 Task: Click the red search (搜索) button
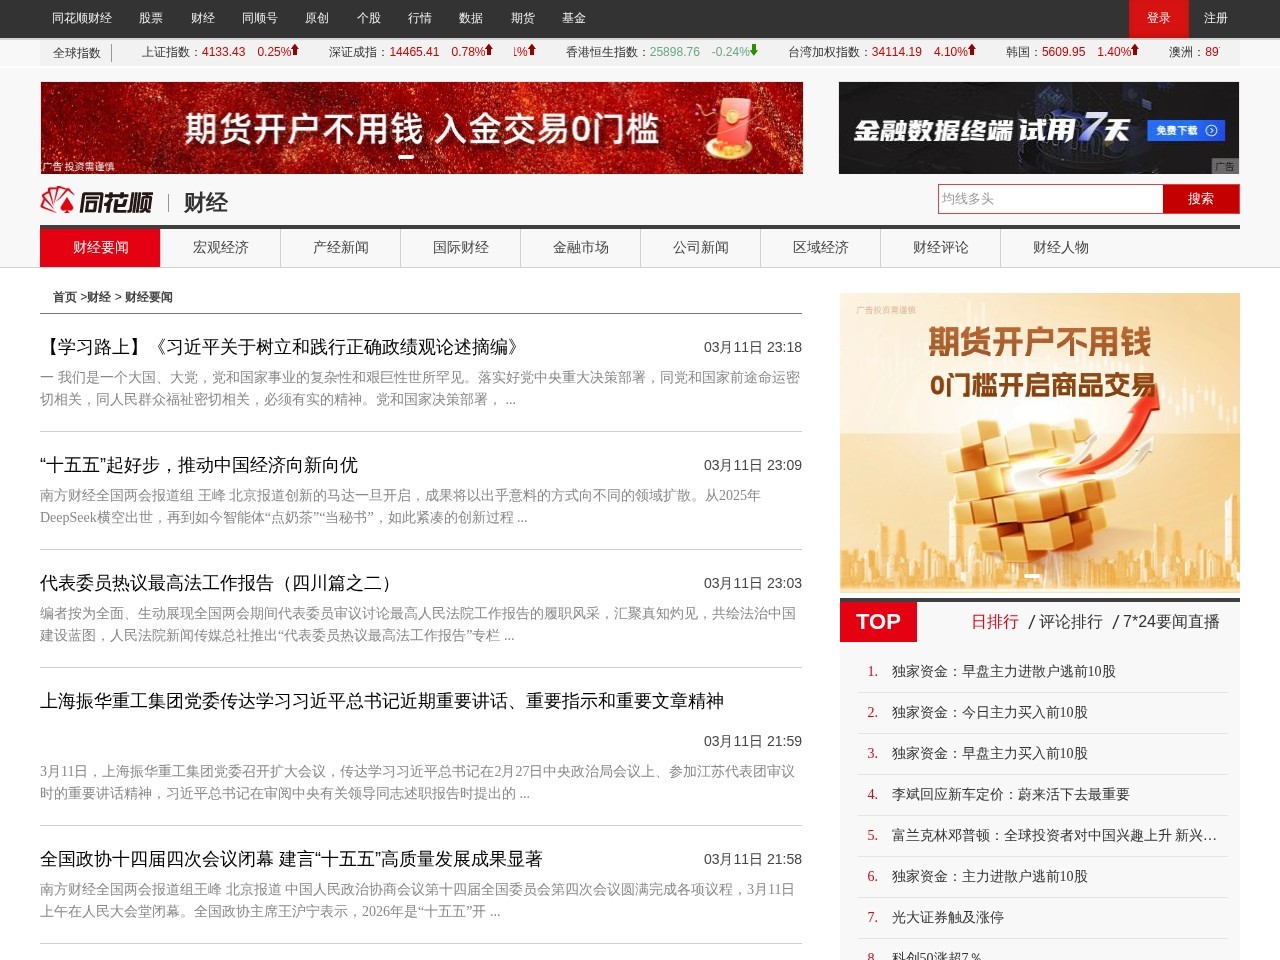(x=1201, y=199)
